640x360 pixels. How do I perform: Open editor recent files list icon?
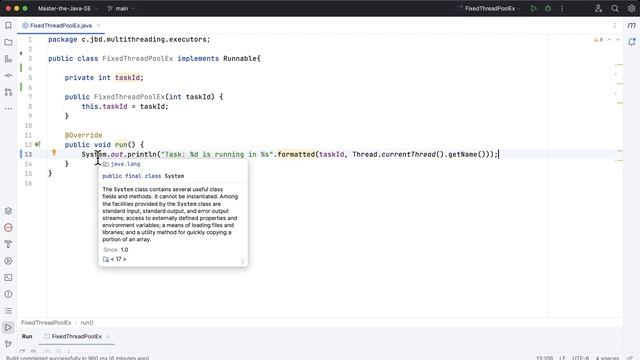click(615, 25)
